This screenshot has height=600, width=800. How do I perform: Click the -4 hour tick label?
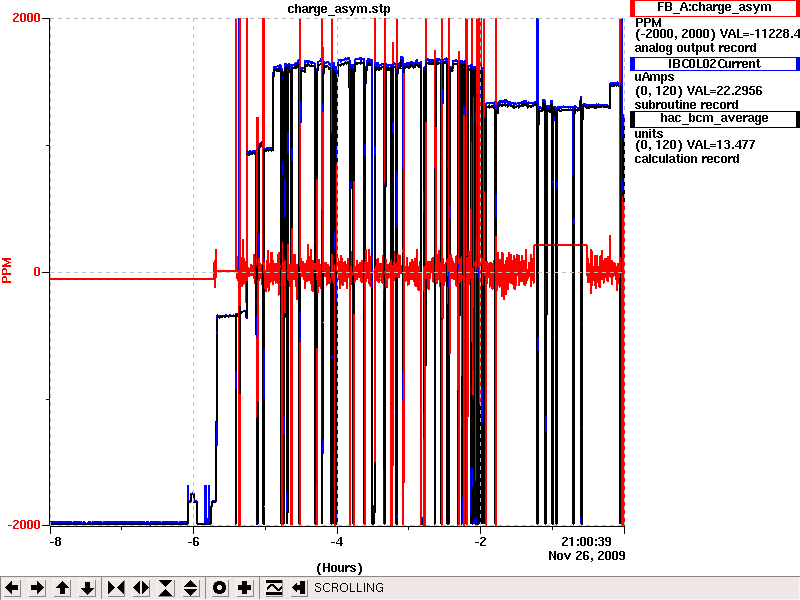click(337, 541)
